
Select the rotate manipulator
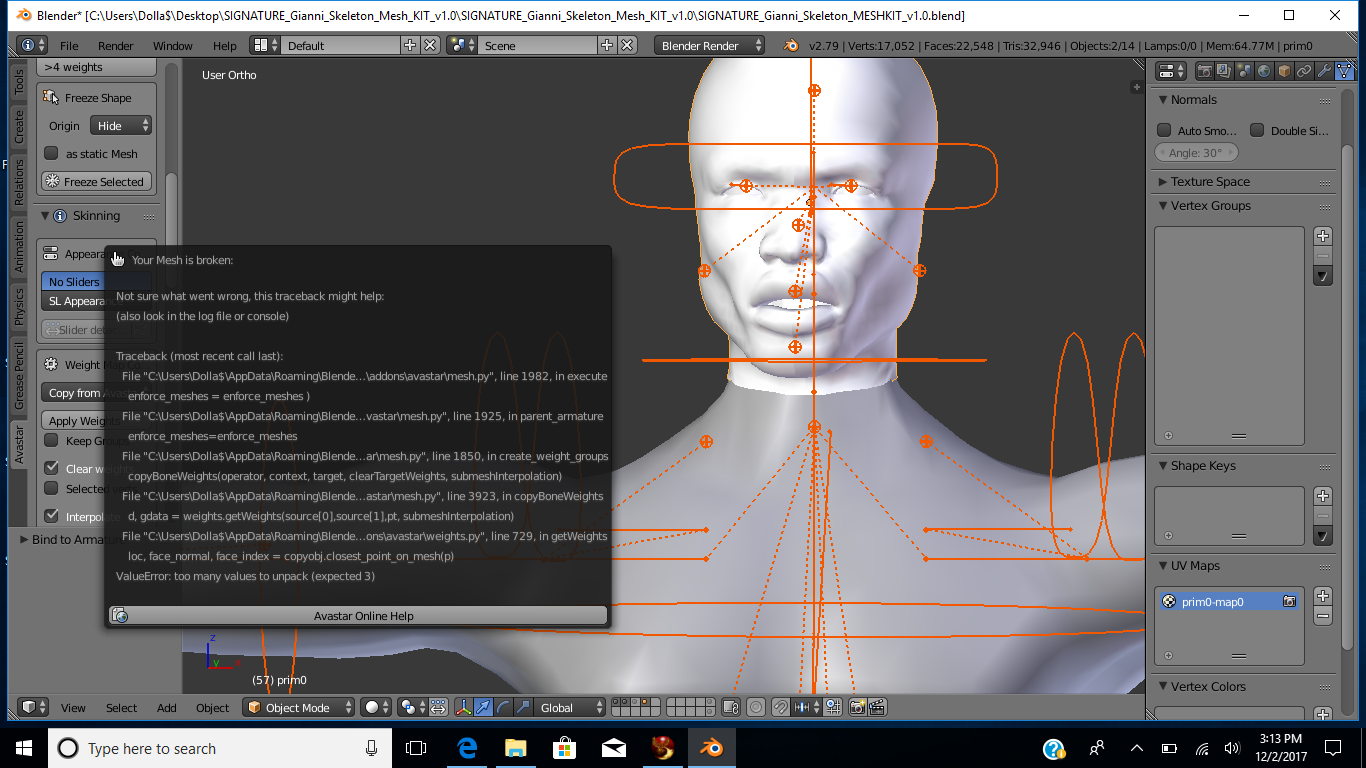click(x=504, y=707)
